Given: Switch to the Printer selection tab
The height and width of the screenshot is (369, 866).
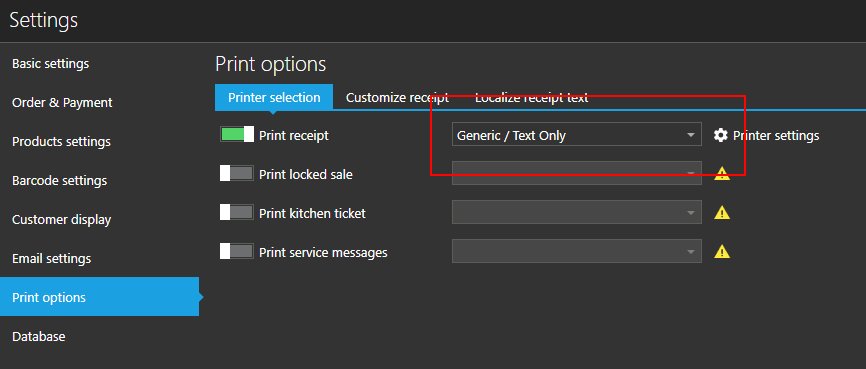Looking at the screenshot, I should 274,98.
